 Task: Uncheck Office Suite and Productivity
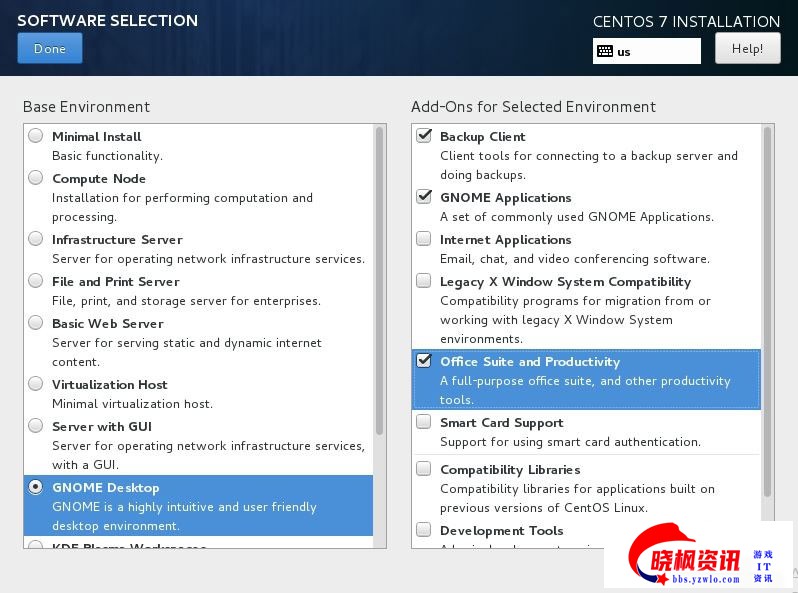click(x=424, y=361)
